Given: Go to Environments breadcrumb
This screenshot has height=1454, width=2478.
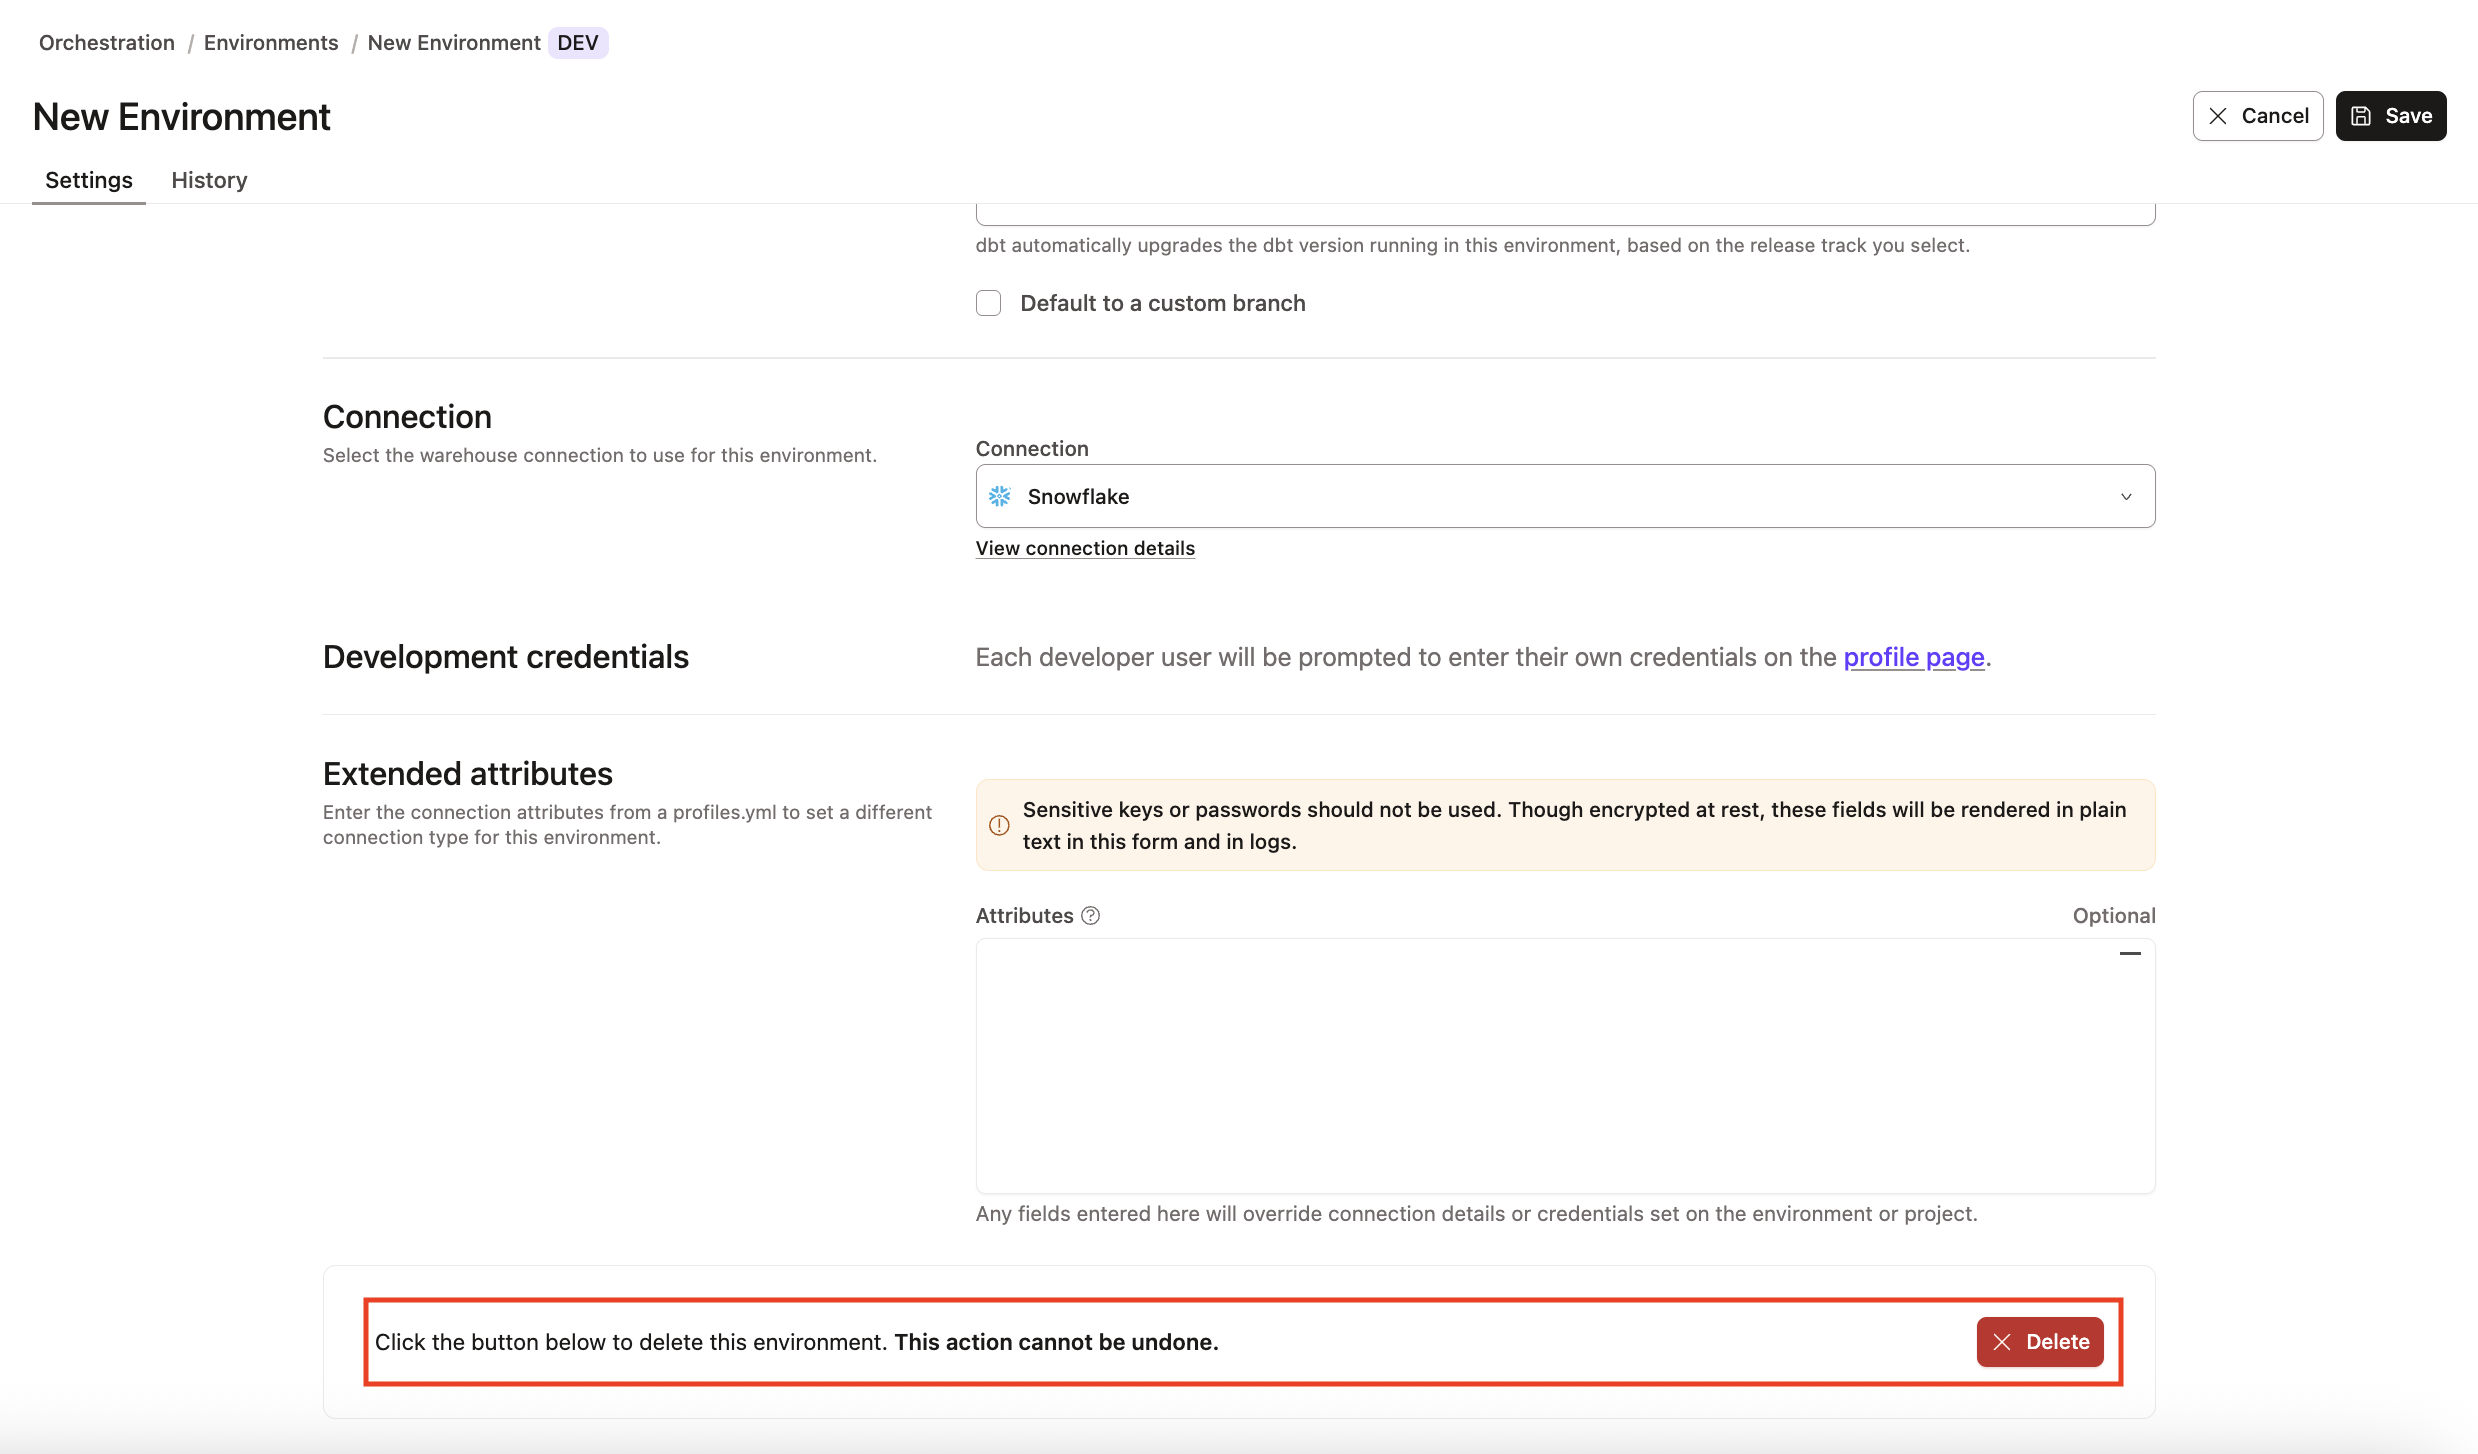Looking at the screenshot, I should [x=271, y=43].
